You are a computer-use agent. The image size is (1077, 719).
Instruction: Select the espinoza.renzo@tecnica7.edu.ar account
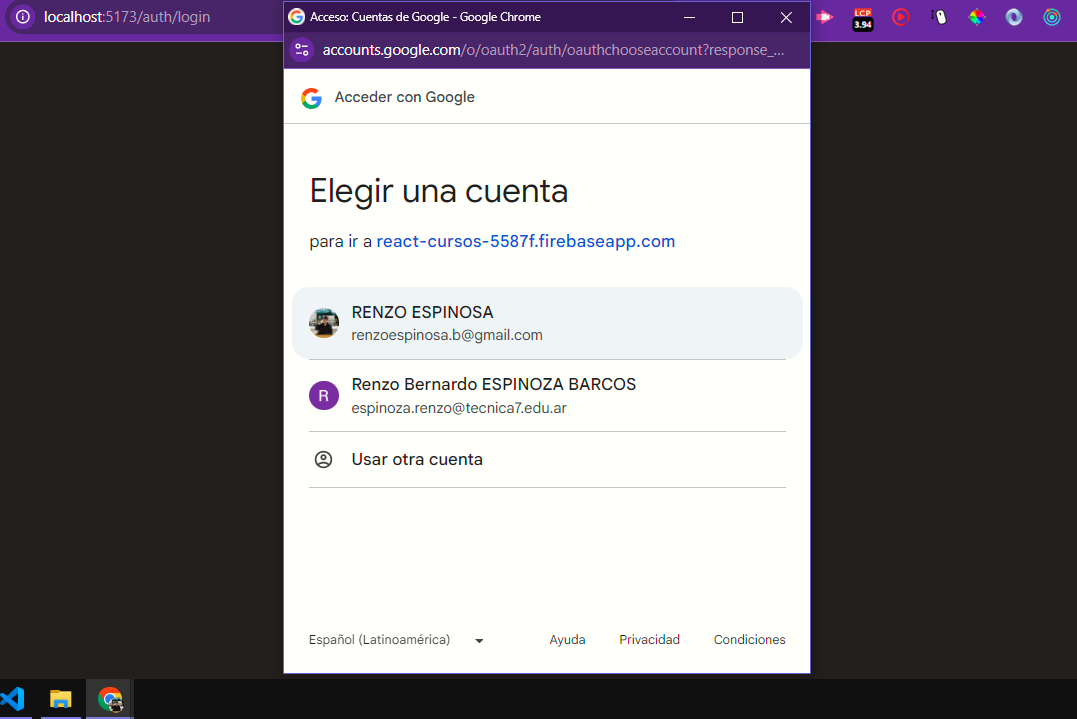point(547,396)
